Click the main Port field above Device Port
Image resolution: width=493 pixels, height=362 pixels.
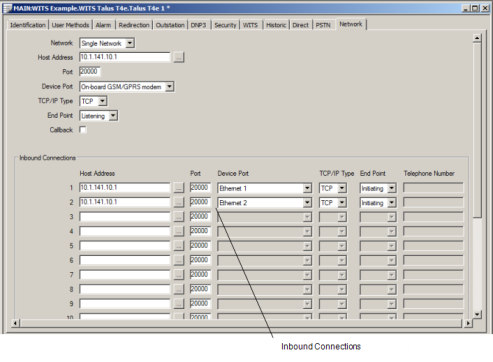[x=89, y=72]
